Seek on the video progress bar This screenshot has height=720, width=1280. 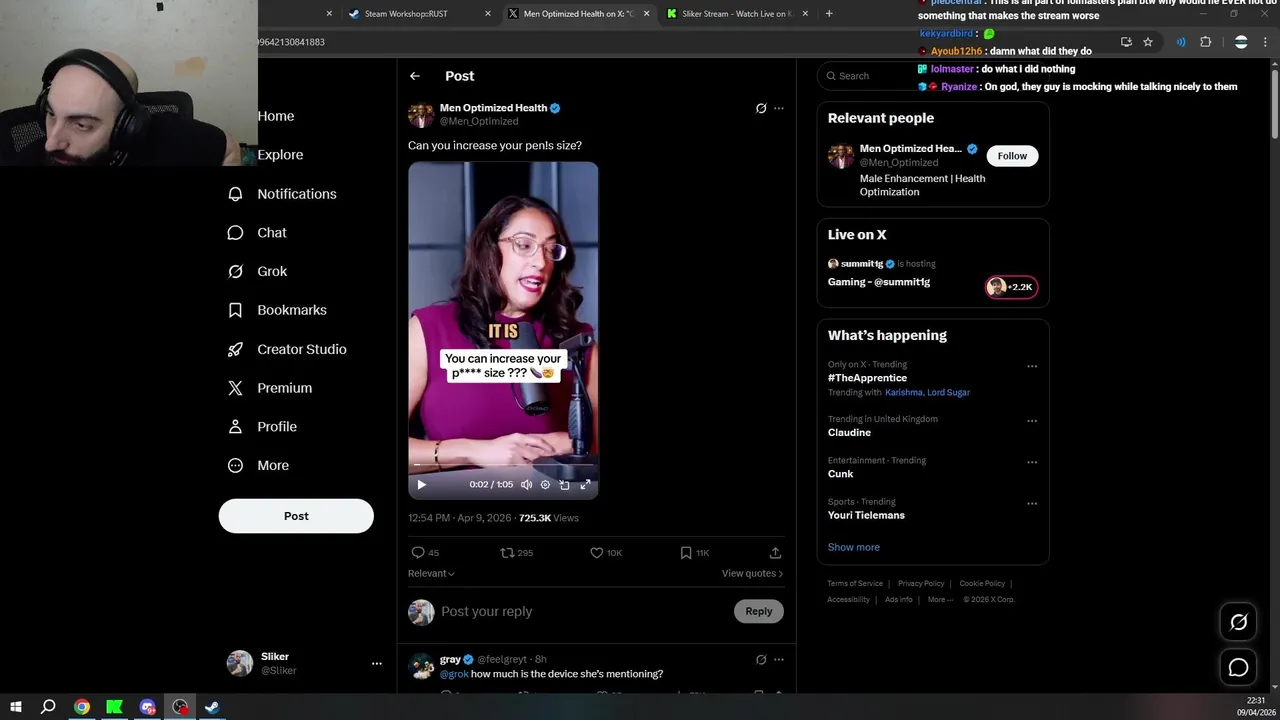503,465
